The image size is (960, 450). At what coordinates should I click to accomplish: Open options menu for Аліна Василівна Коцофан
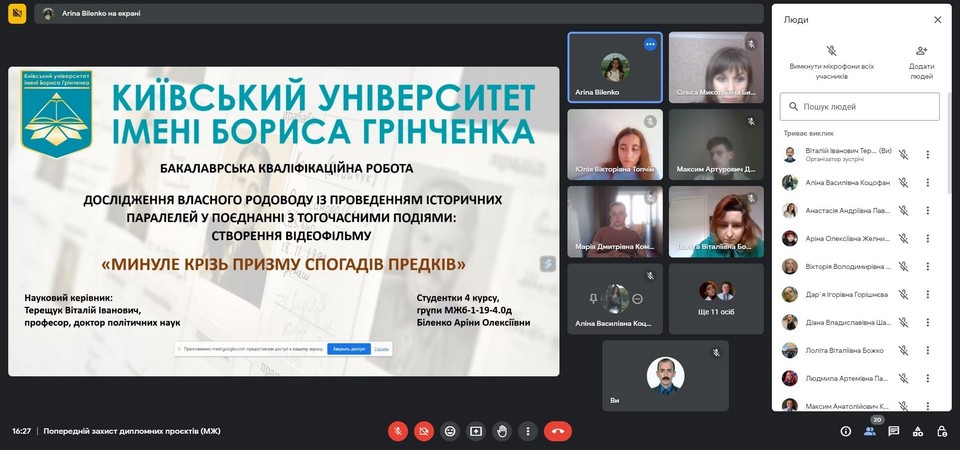(x=927, y=183)
